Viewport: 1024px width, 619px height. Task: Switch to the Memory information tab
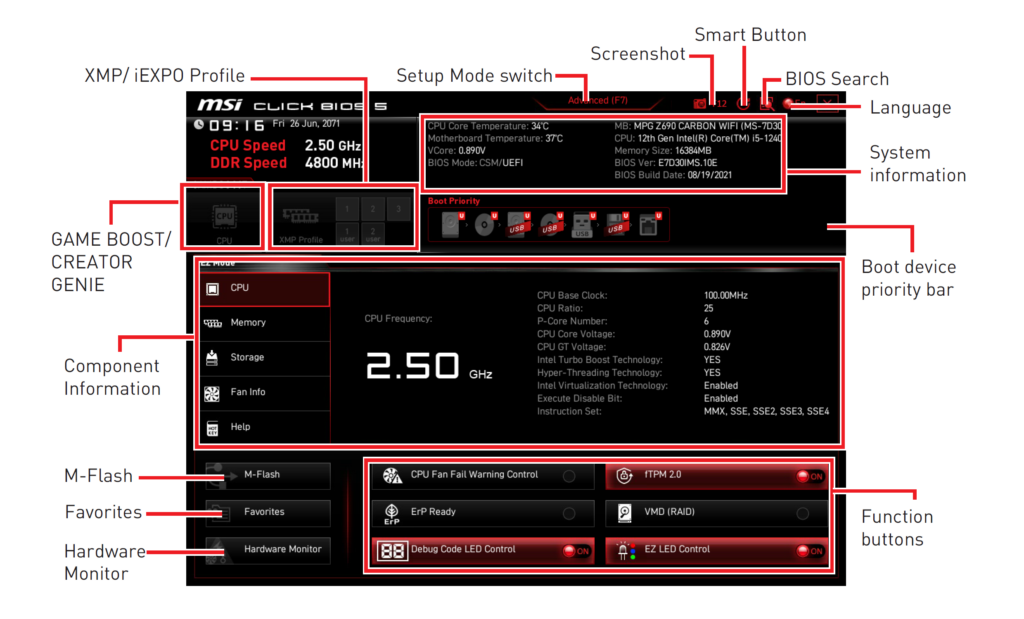264,323
